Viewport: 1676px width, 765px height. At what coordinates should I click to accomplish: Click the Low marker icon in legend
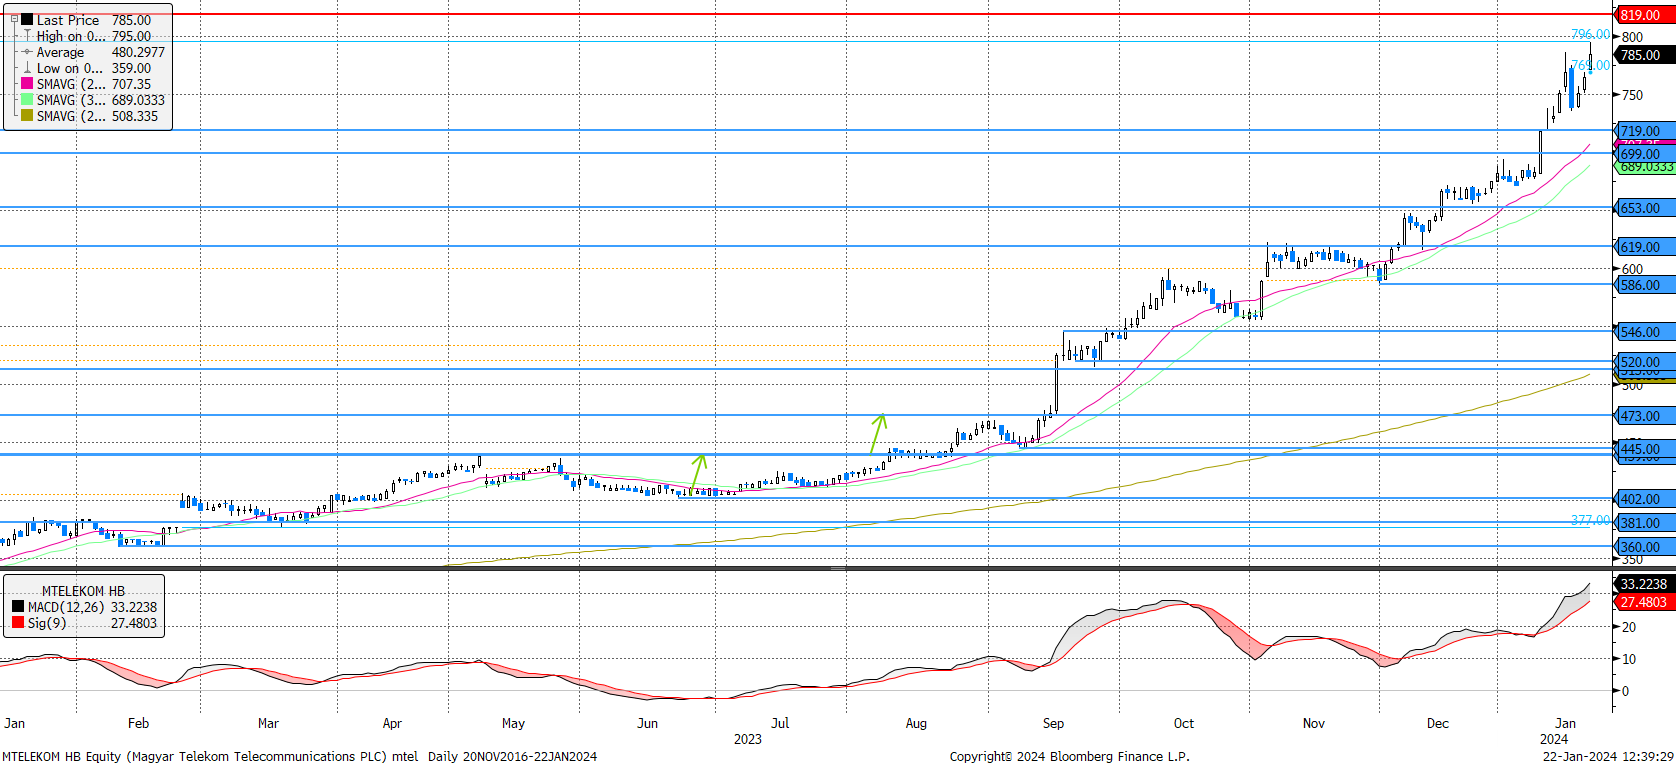(27, 68)
